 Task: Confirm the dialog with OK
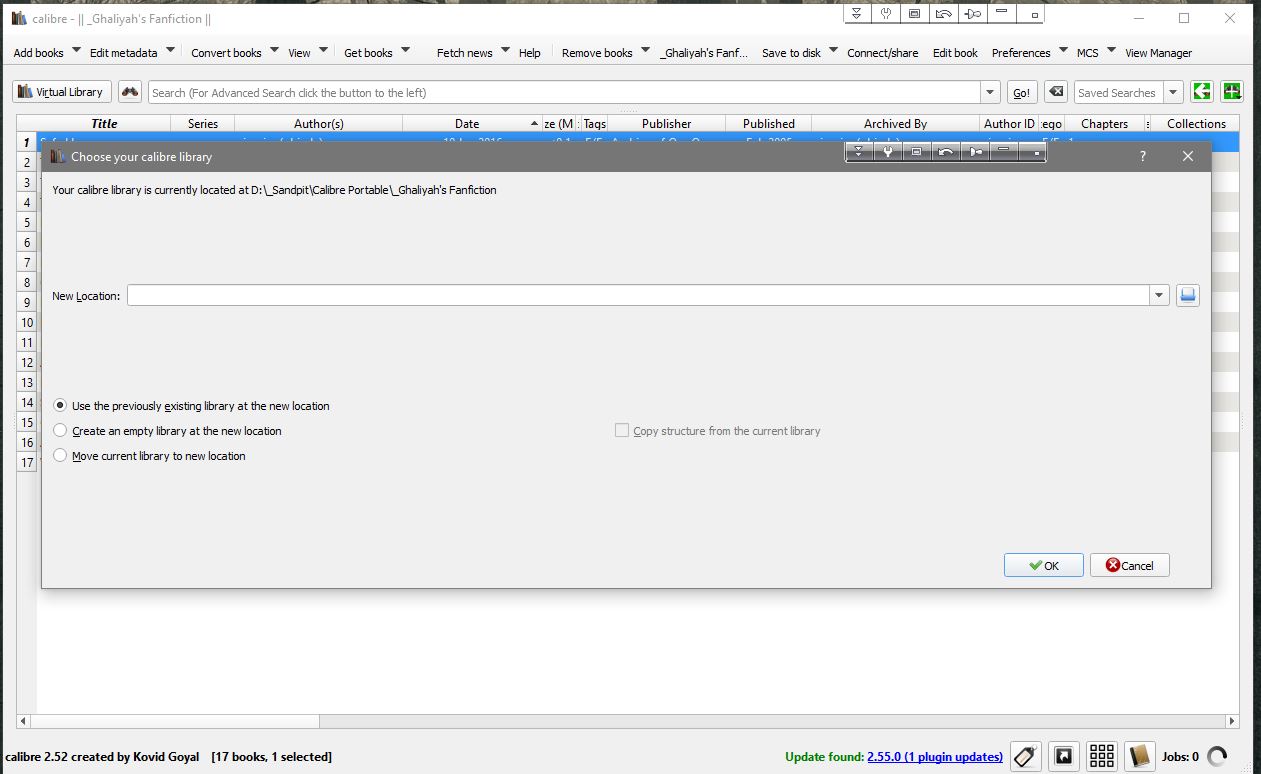[1043, 565]
